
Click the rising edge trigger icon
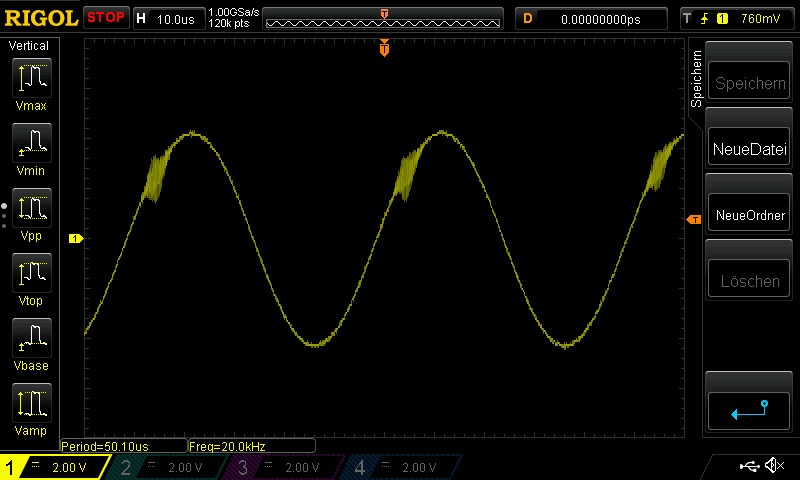705,19
